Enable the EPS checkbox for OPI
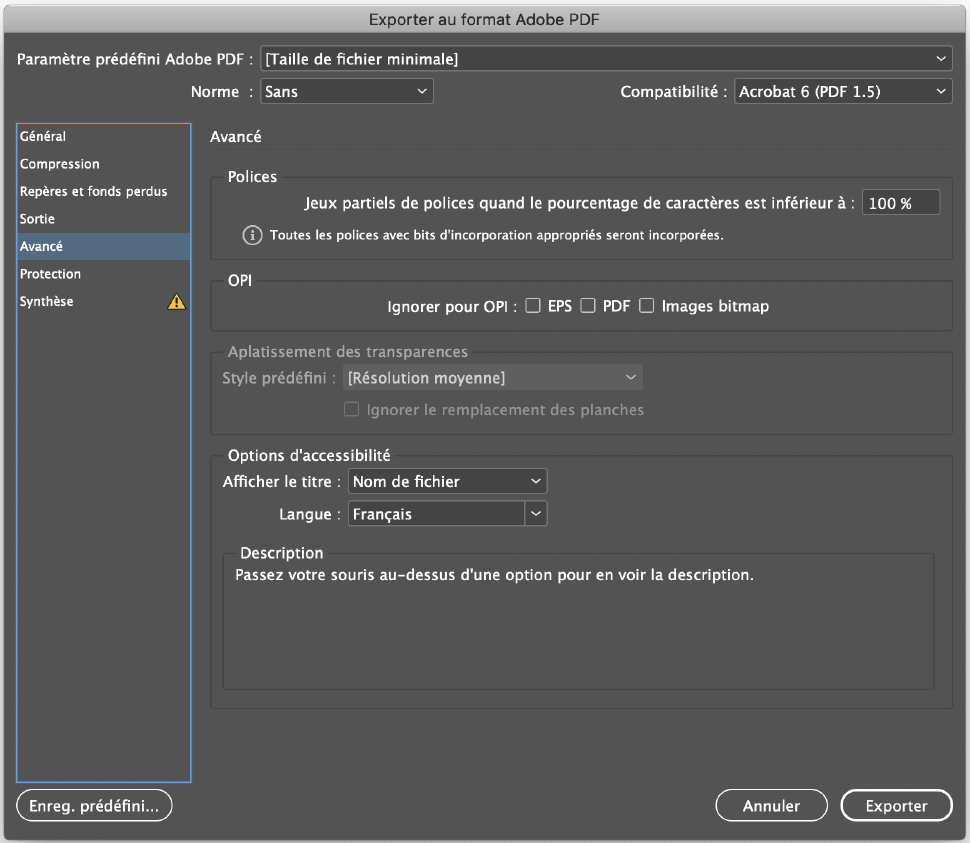 pos(533,306)
